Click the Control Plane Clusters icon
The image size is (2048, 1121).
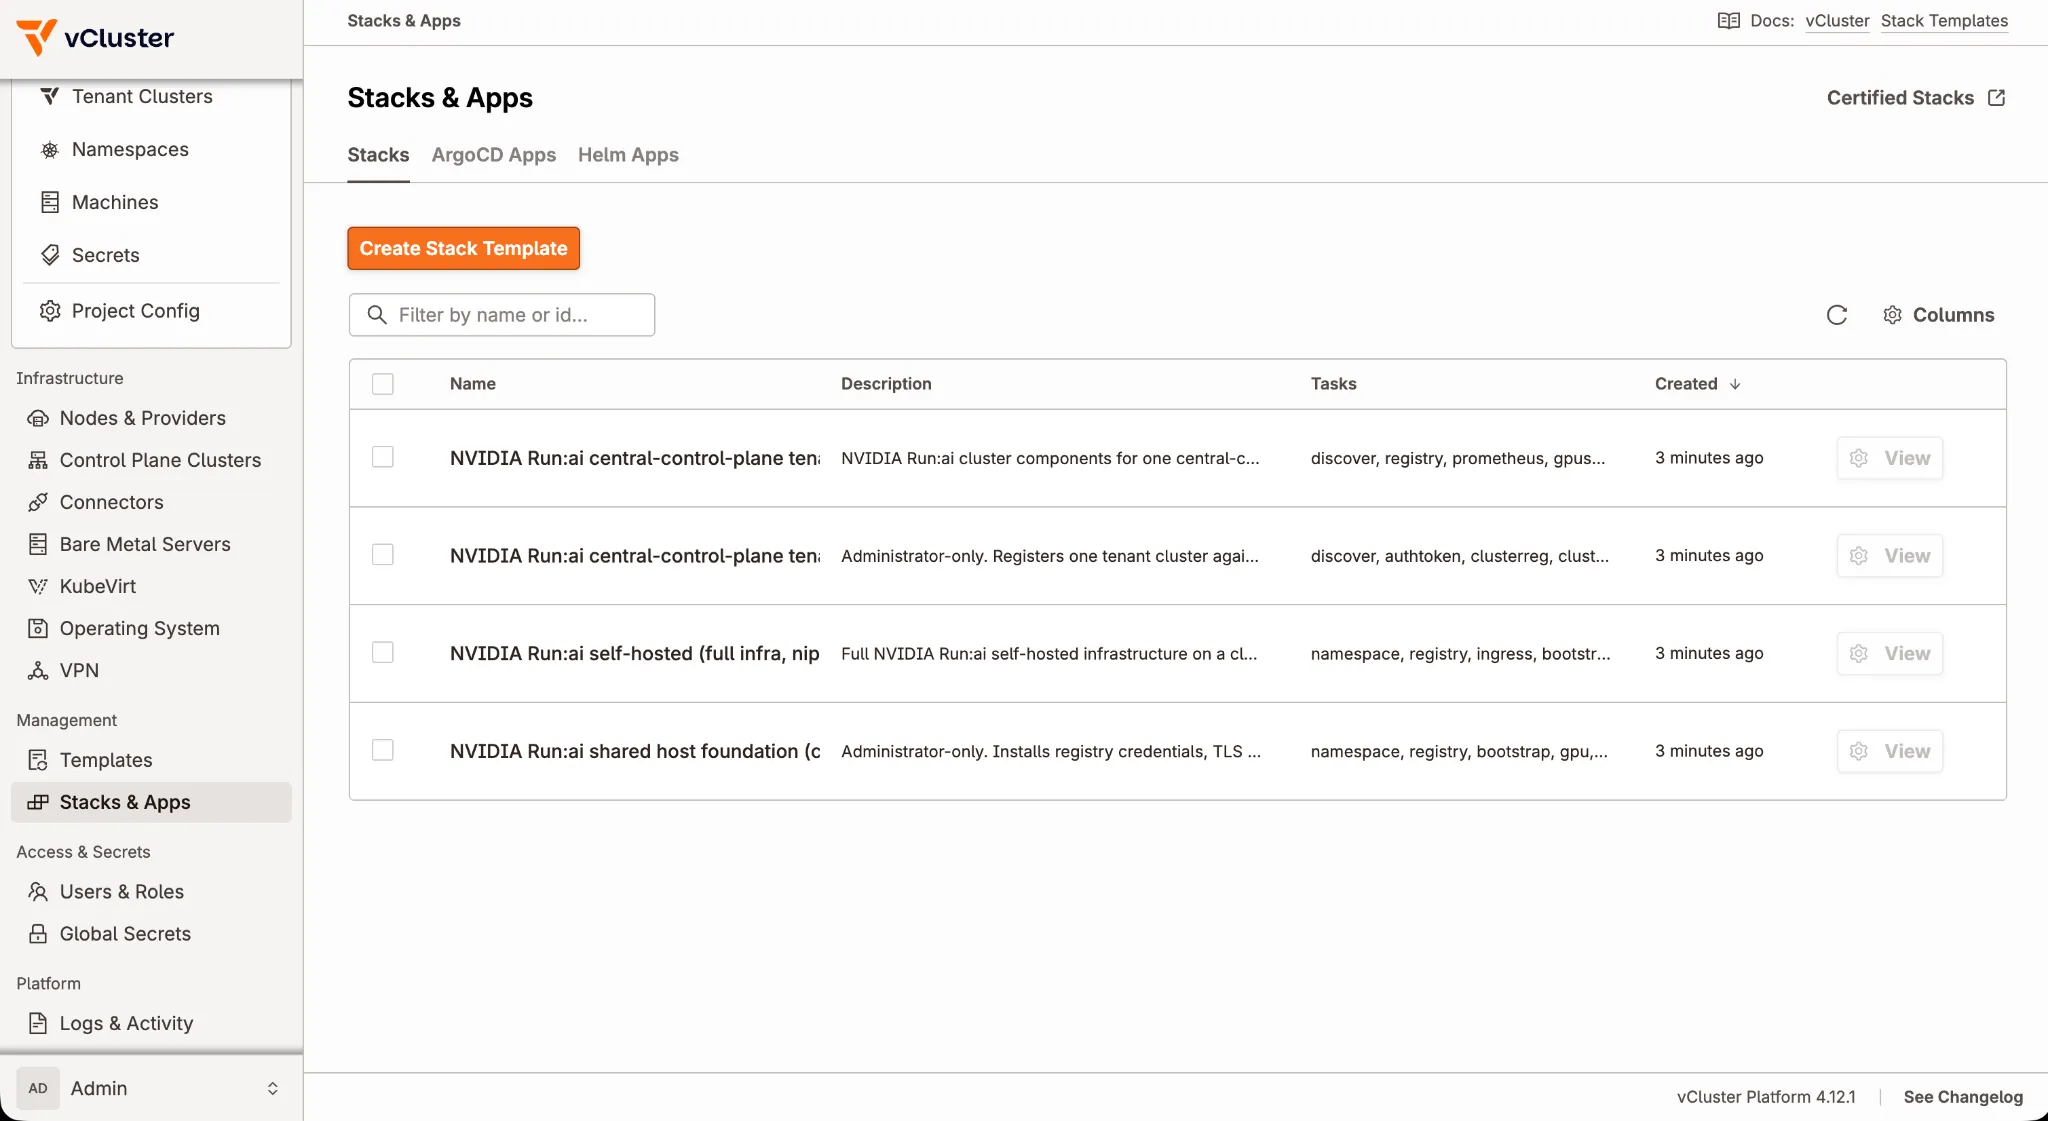(x=38, y=460)
